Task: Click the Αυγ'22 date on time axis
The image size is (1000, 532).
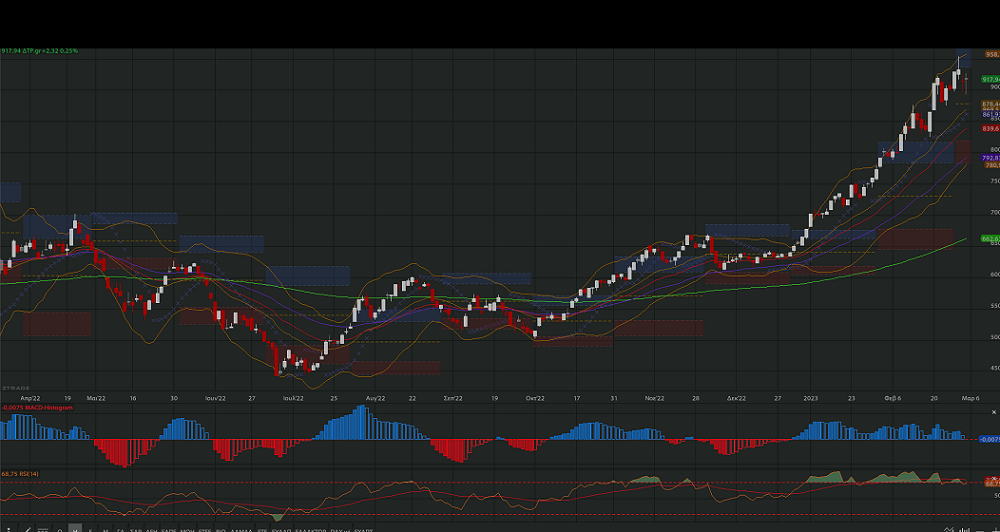Action: 375,398
